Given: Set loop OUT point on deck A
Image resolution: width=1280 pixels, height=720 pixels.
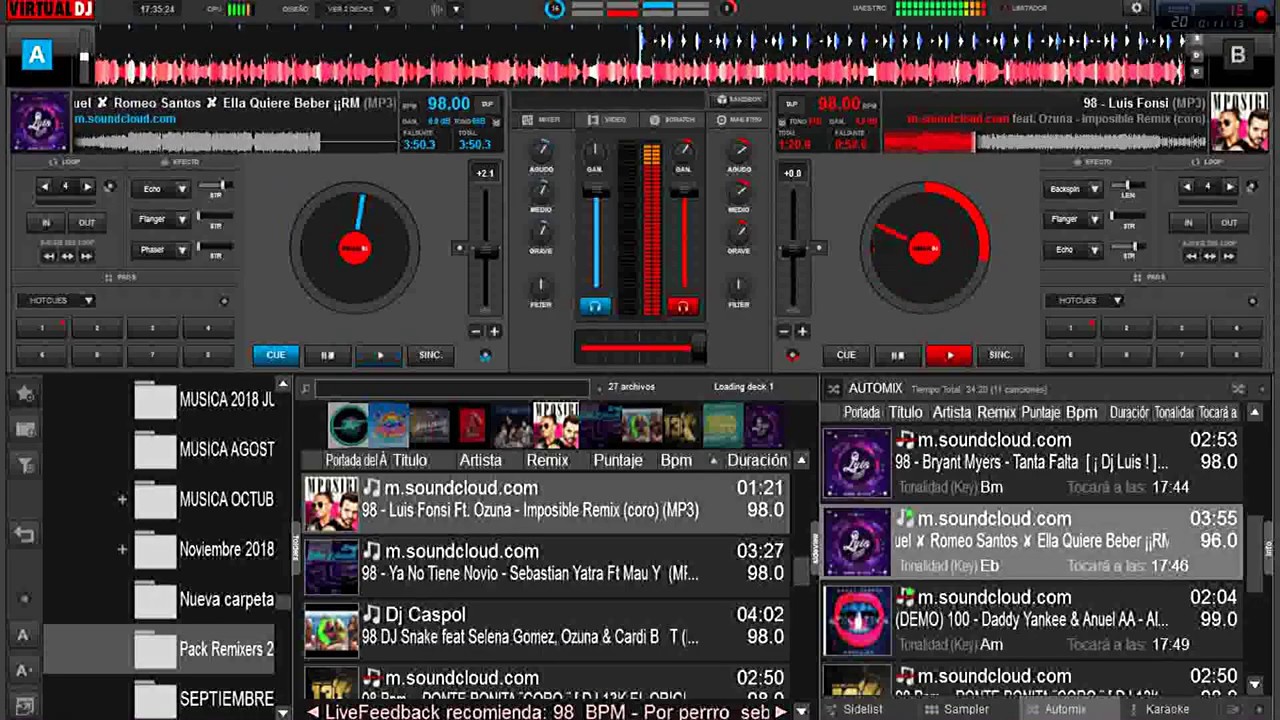Looking at the screenshot, I should click(87, 223).
